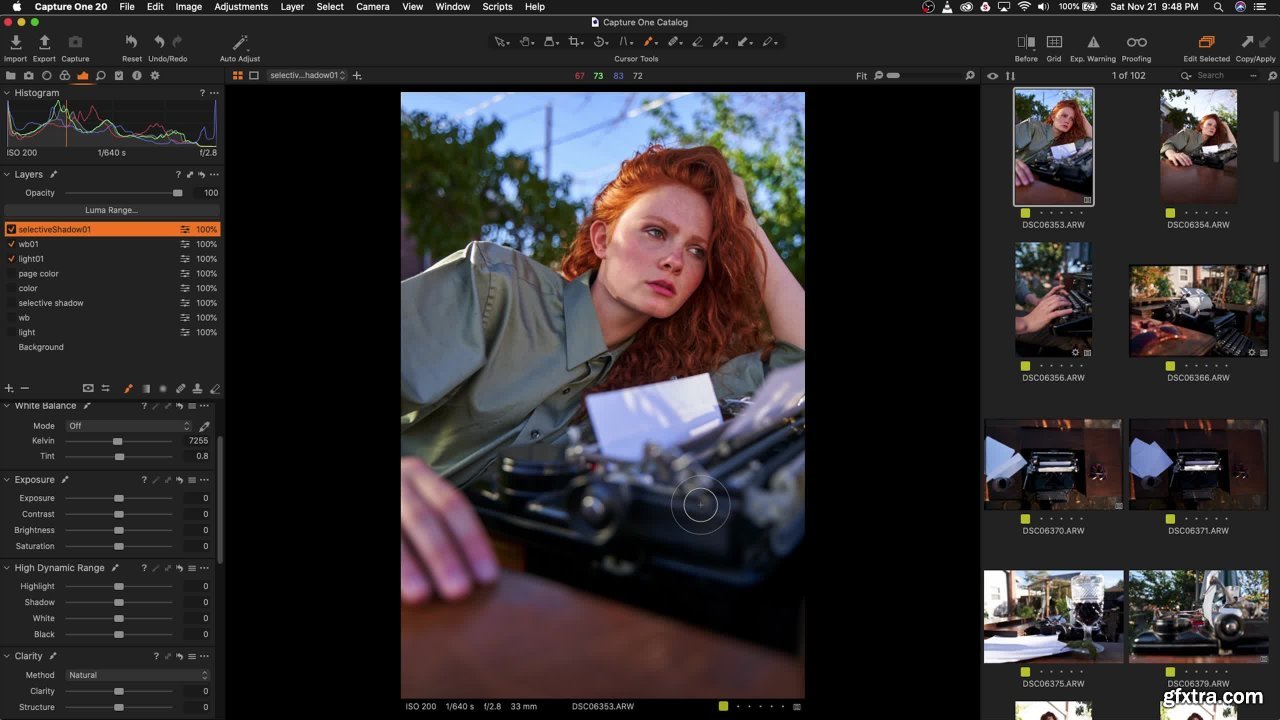1280x720 pixels.
Task: Click the Auto Adjust magic wand
Action: click(x=240, y=43)
